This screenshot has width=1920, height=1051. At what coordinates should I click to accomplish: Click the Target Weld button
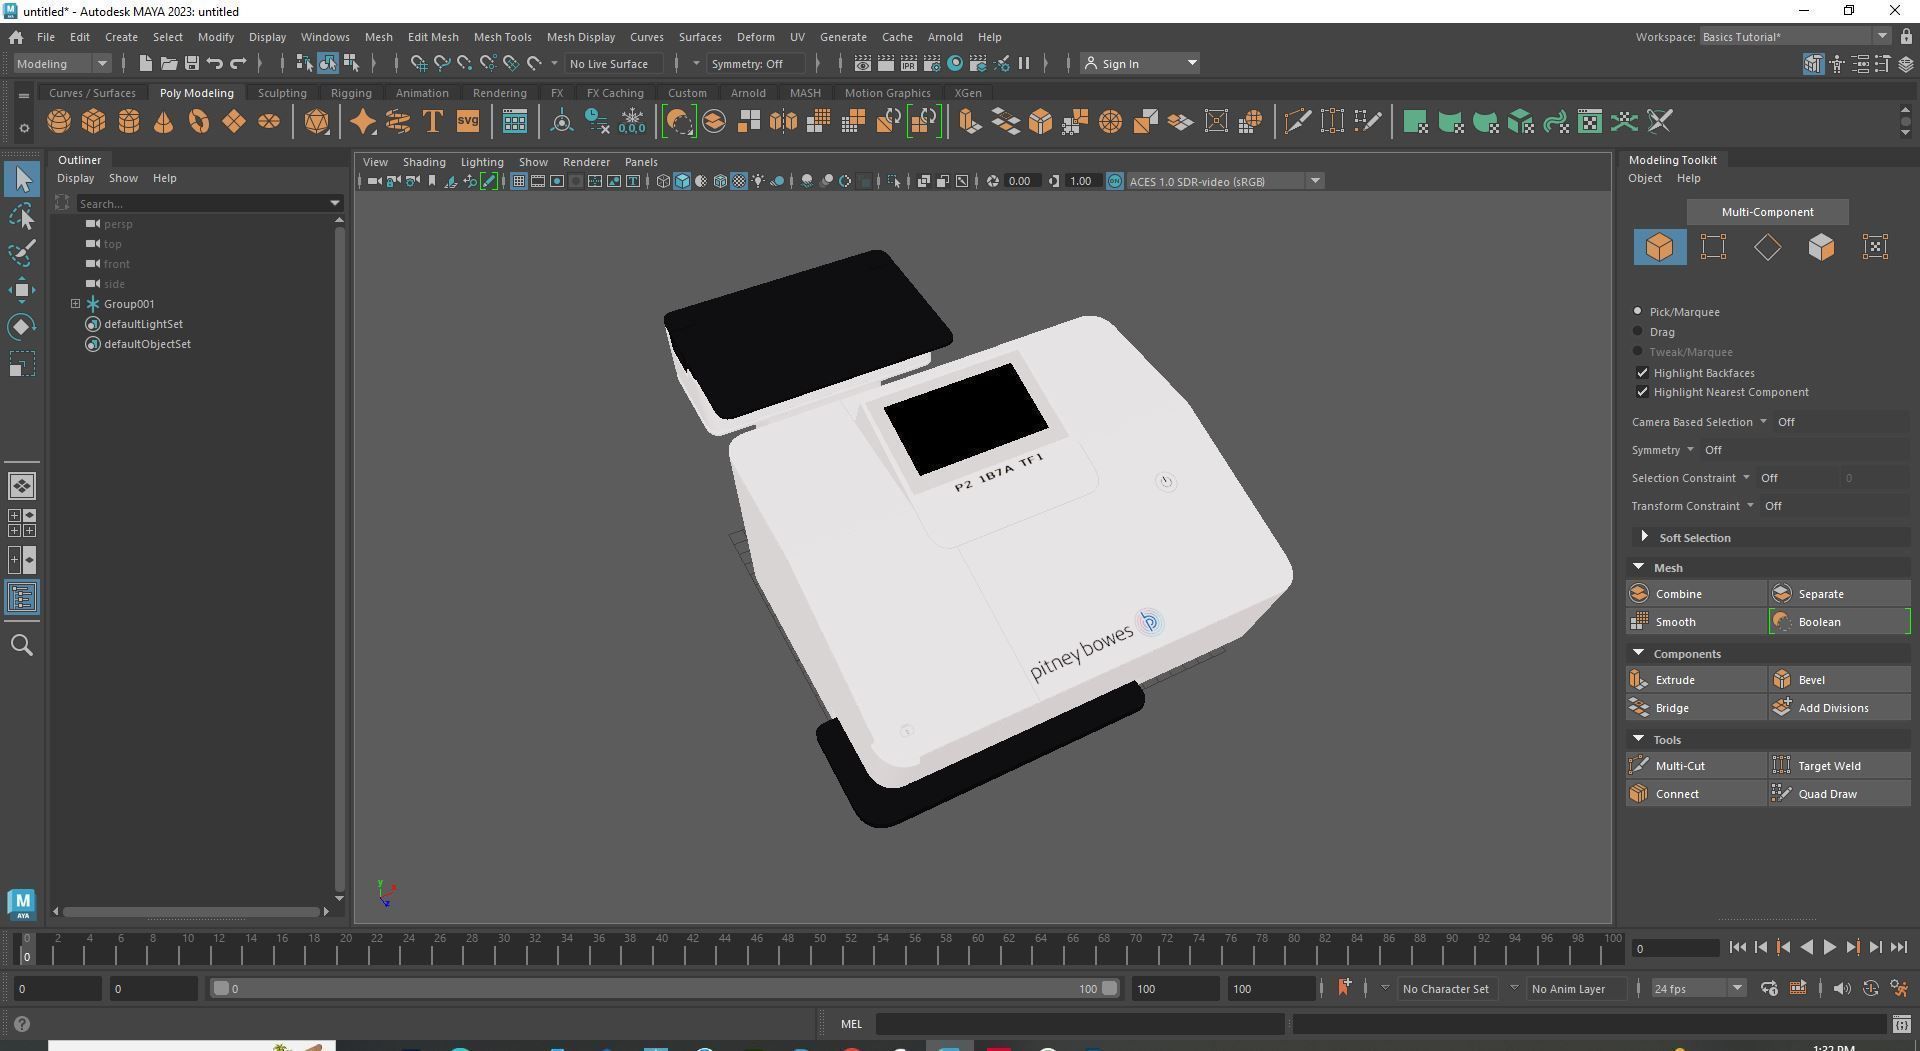(1840, 766)
